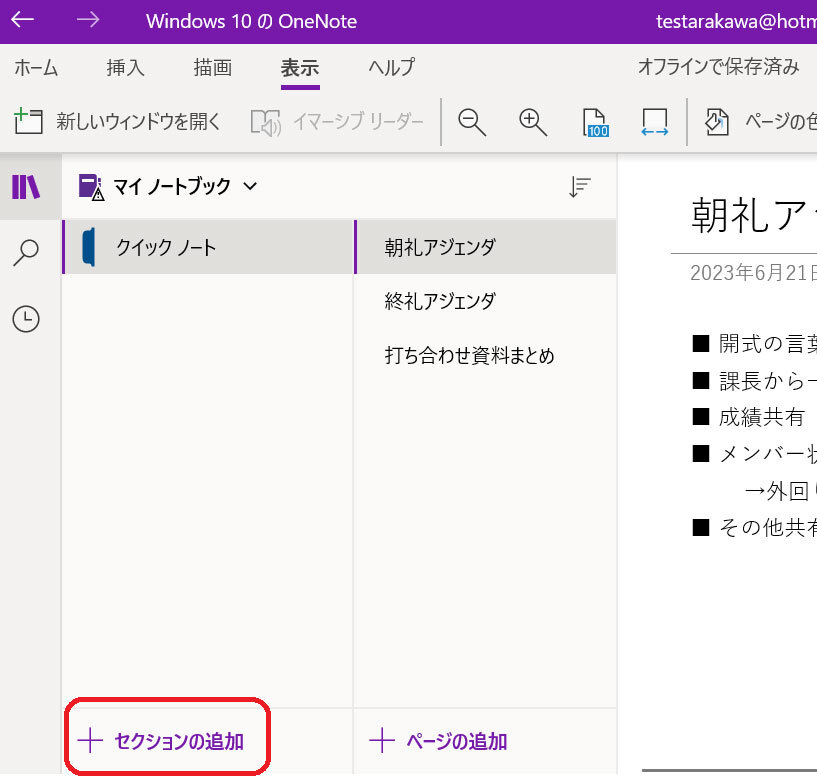Select the クイック ノート section
This screenshot has width=817, height=779.
[166, 247]
